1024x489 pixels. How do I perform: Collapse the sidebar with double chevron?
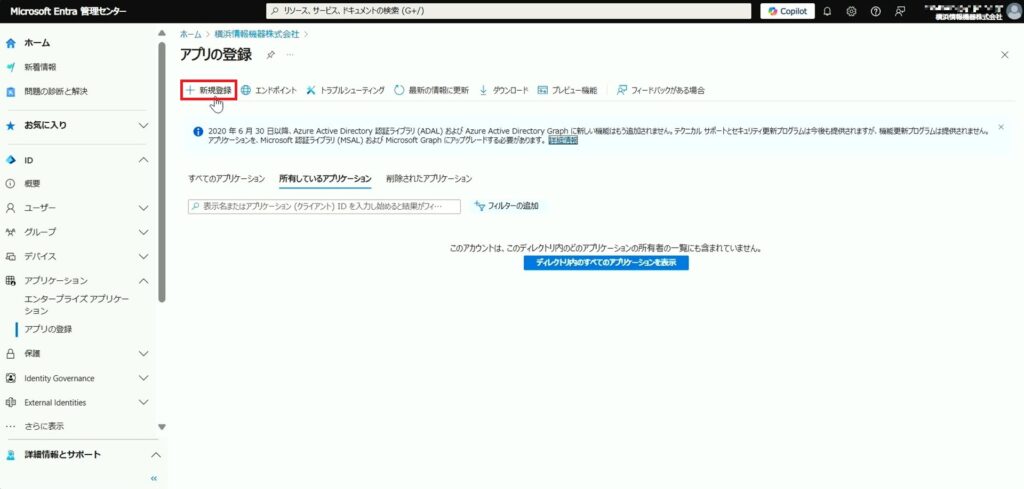coord(154,478)
